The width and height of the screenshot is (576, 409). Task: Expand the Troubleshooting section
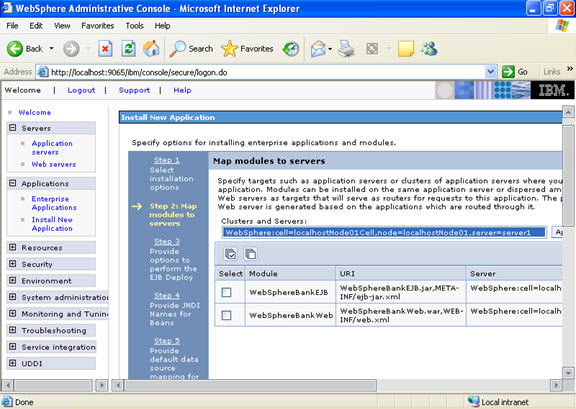click(12, 330)
